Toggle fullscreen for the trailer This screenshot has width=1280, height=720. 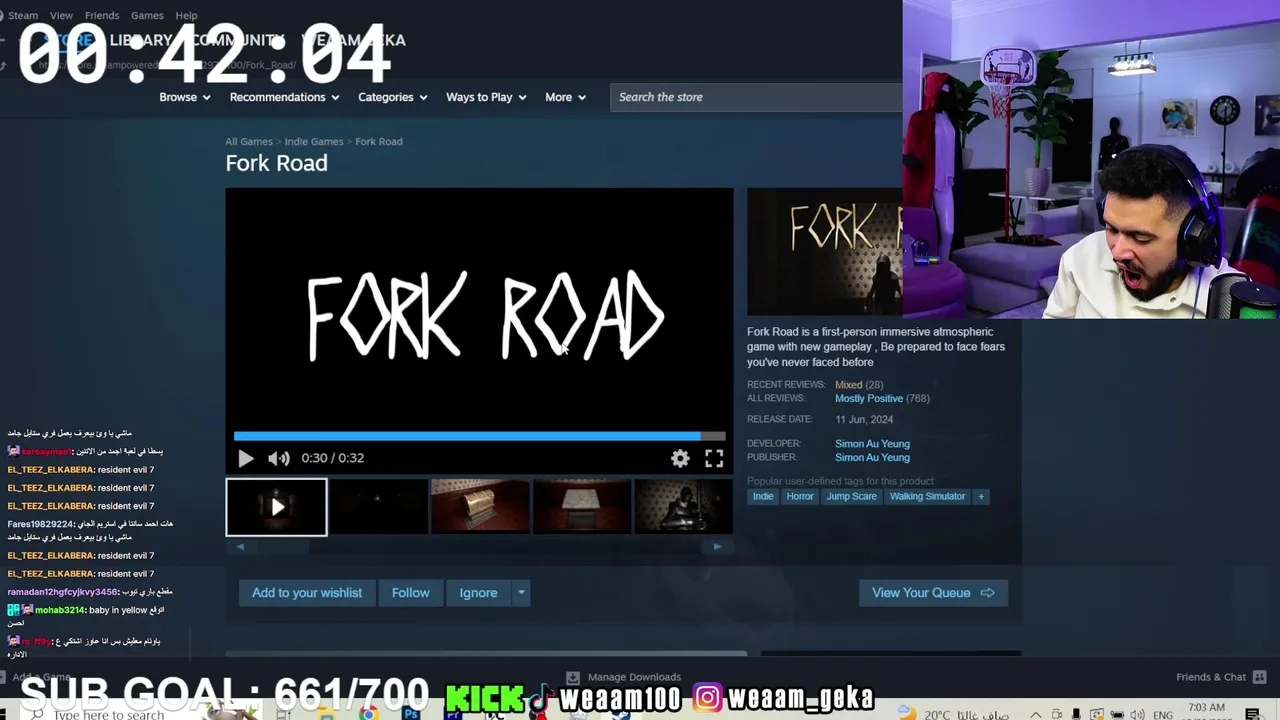pos(714,458)
